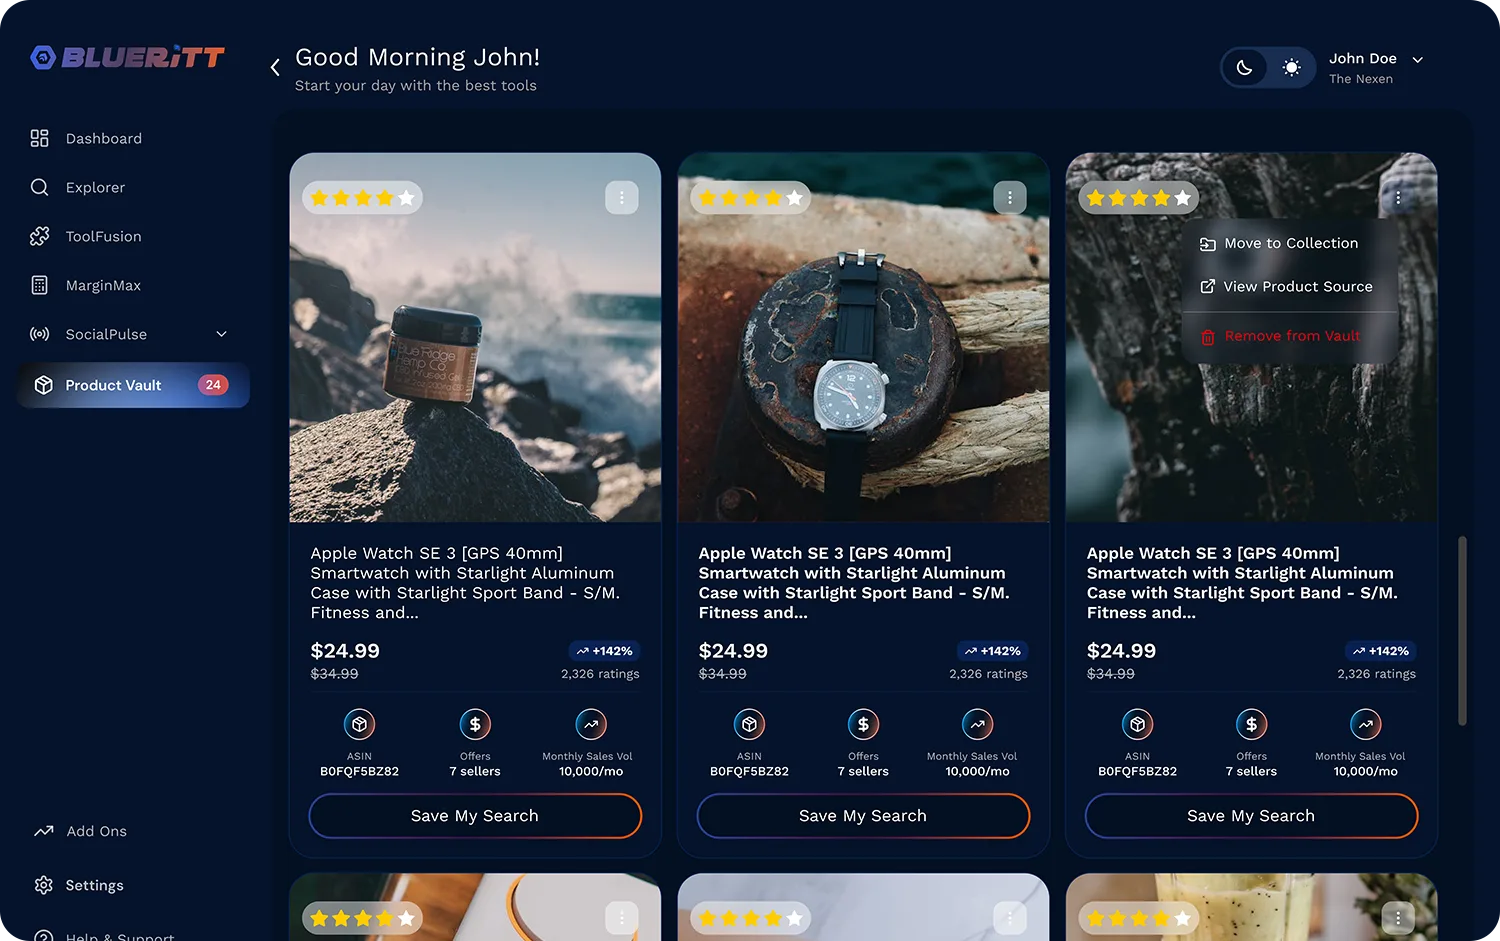This screenshot has width=1500, height=941.
Task: Click ASIN box icon on wristwatch card
Action: 749,724
